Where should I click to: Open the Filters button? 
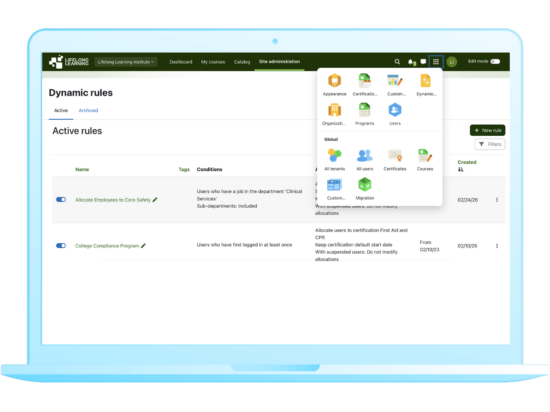(x=490, y=144)
